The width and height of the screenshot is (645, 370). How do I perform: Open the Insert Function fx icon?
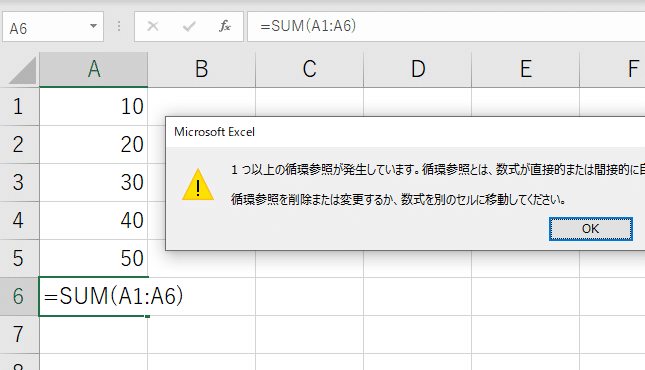coord(225,26)
